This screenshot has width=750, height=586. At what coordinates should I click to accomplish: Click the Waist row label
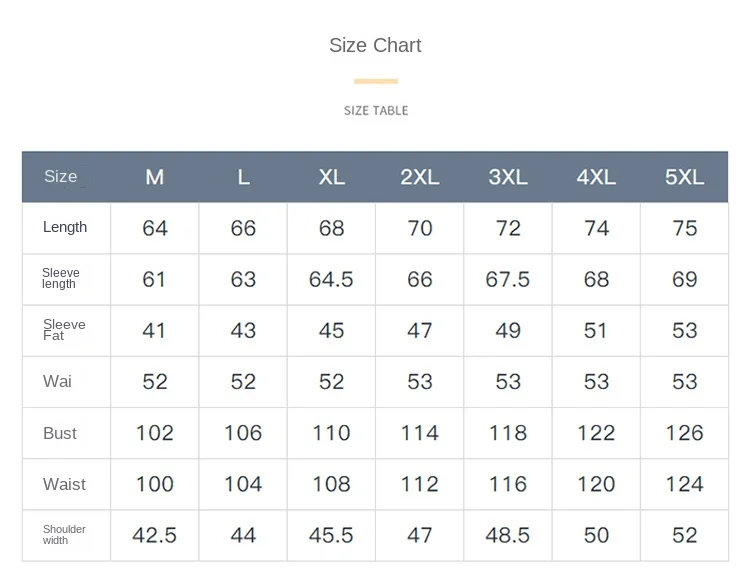(x=64, y=484)
